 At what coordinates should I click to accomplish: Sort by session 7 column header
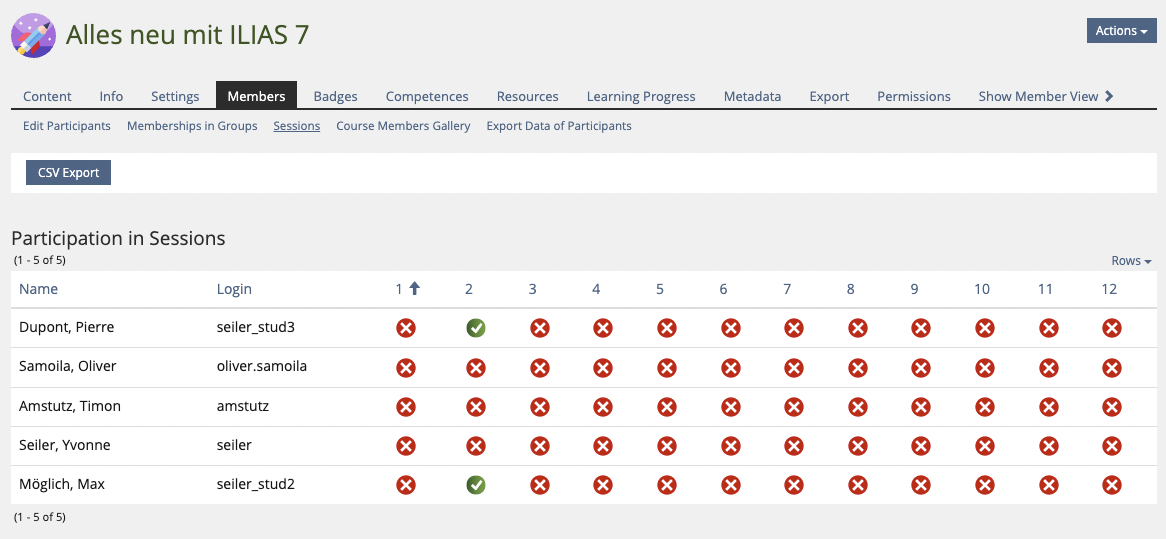[x=787, y=289]
